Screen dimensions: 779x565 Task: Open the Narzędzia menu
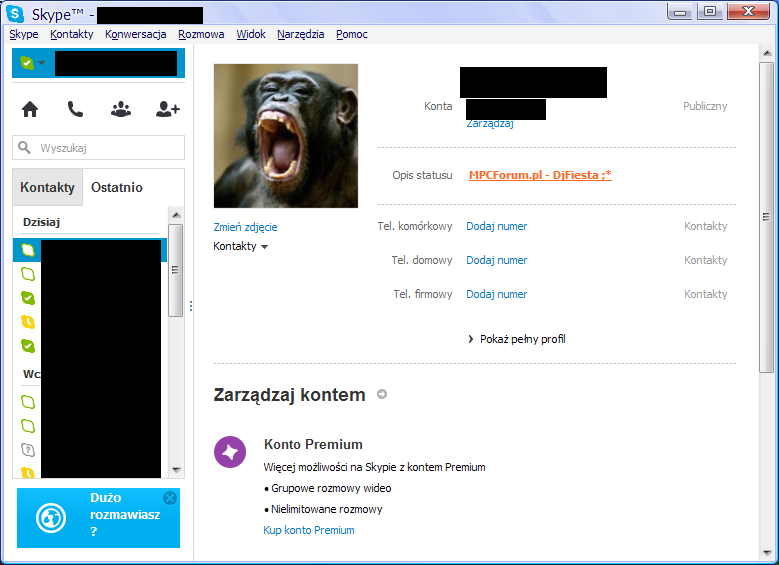pos(301,34)
